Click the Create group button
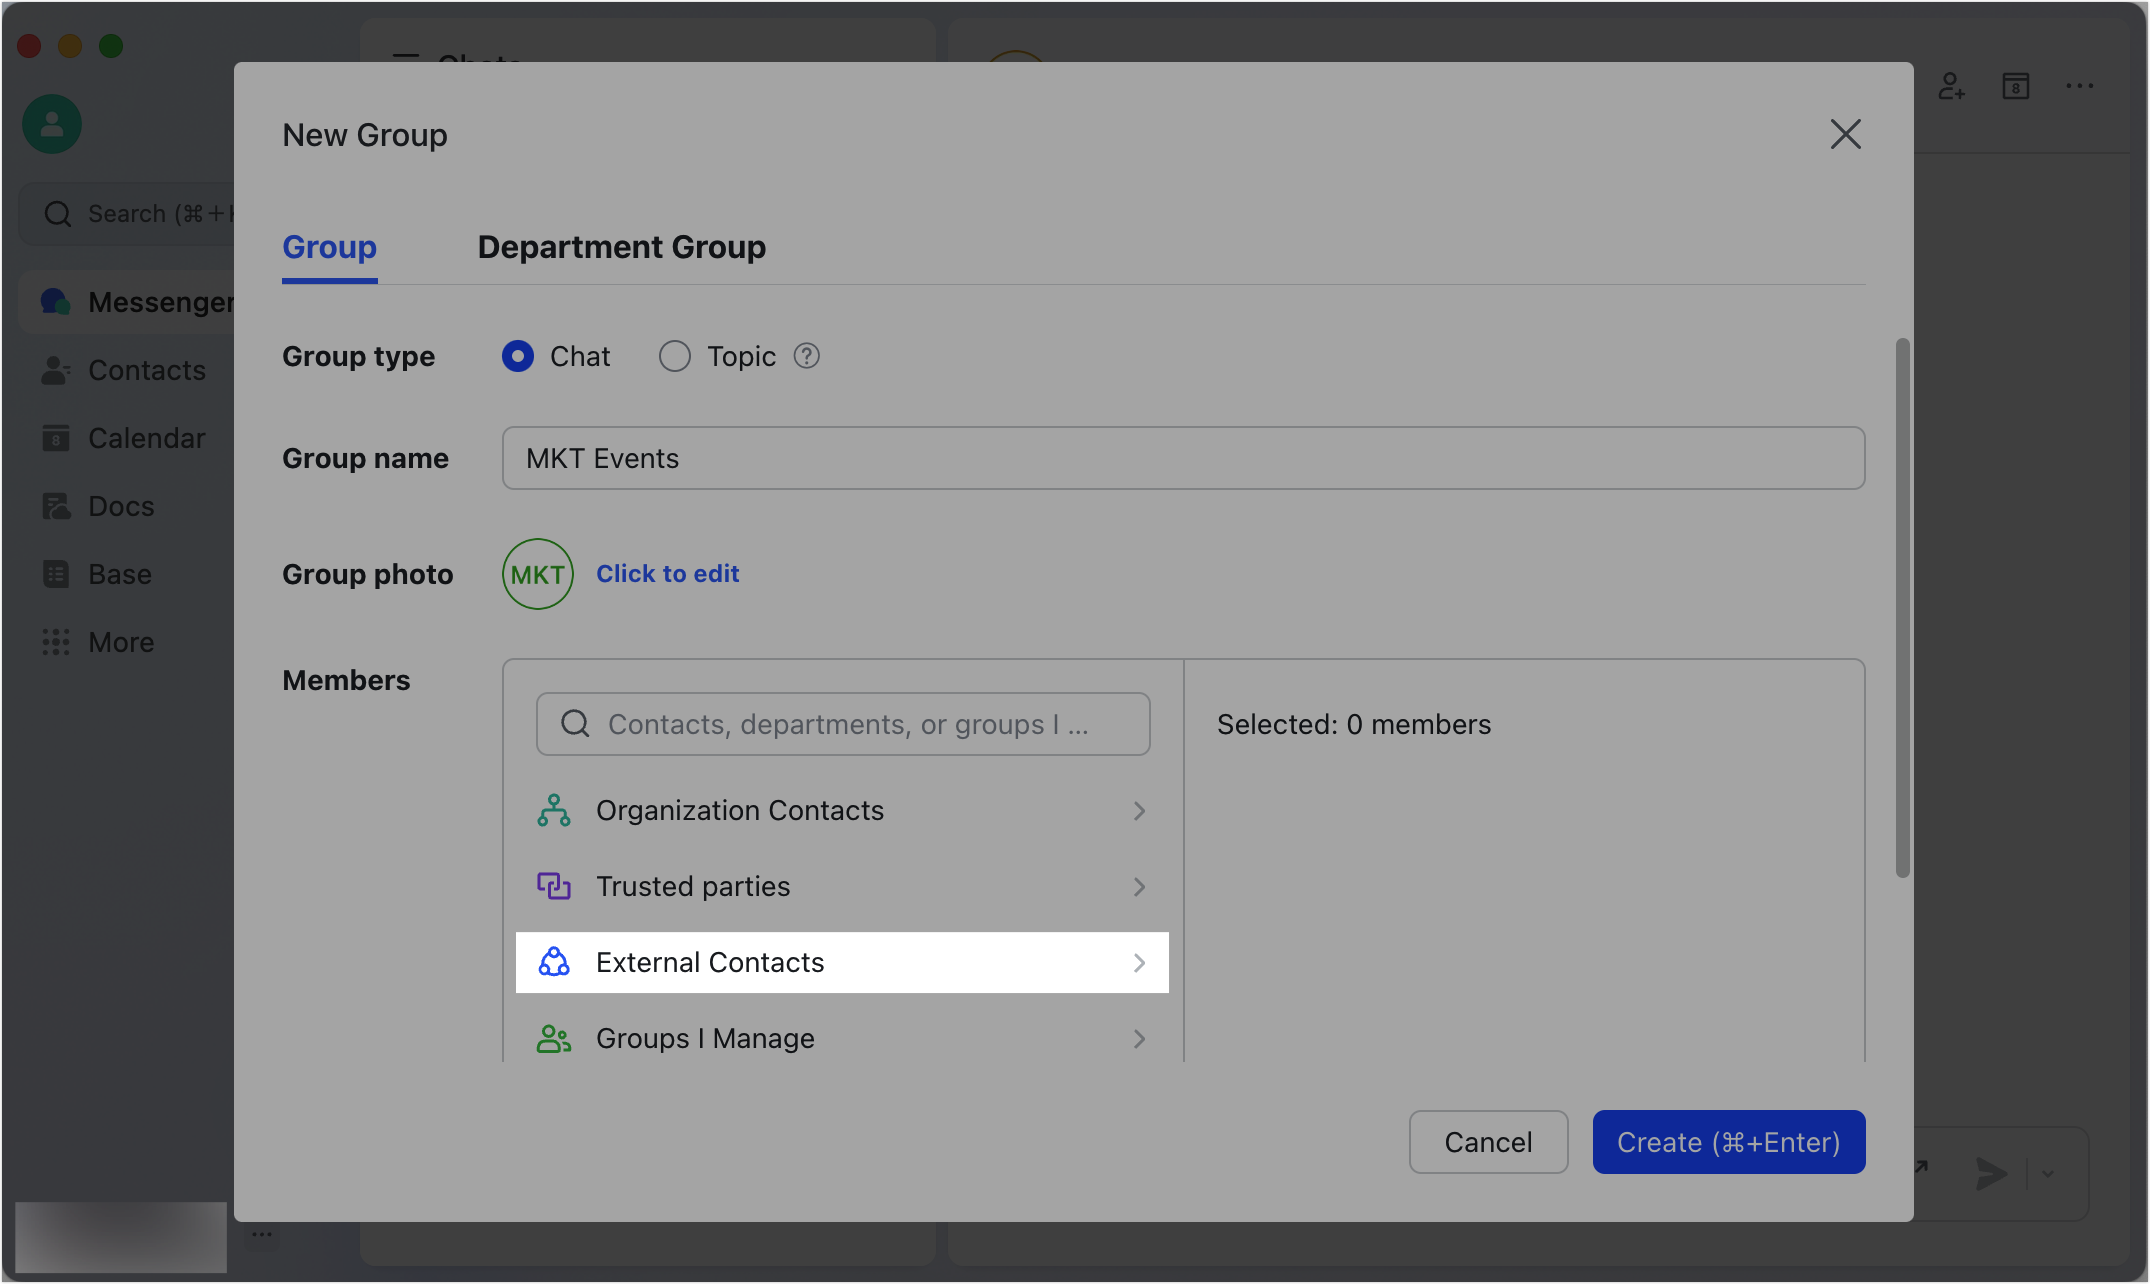 (x=1728, y=1141)
